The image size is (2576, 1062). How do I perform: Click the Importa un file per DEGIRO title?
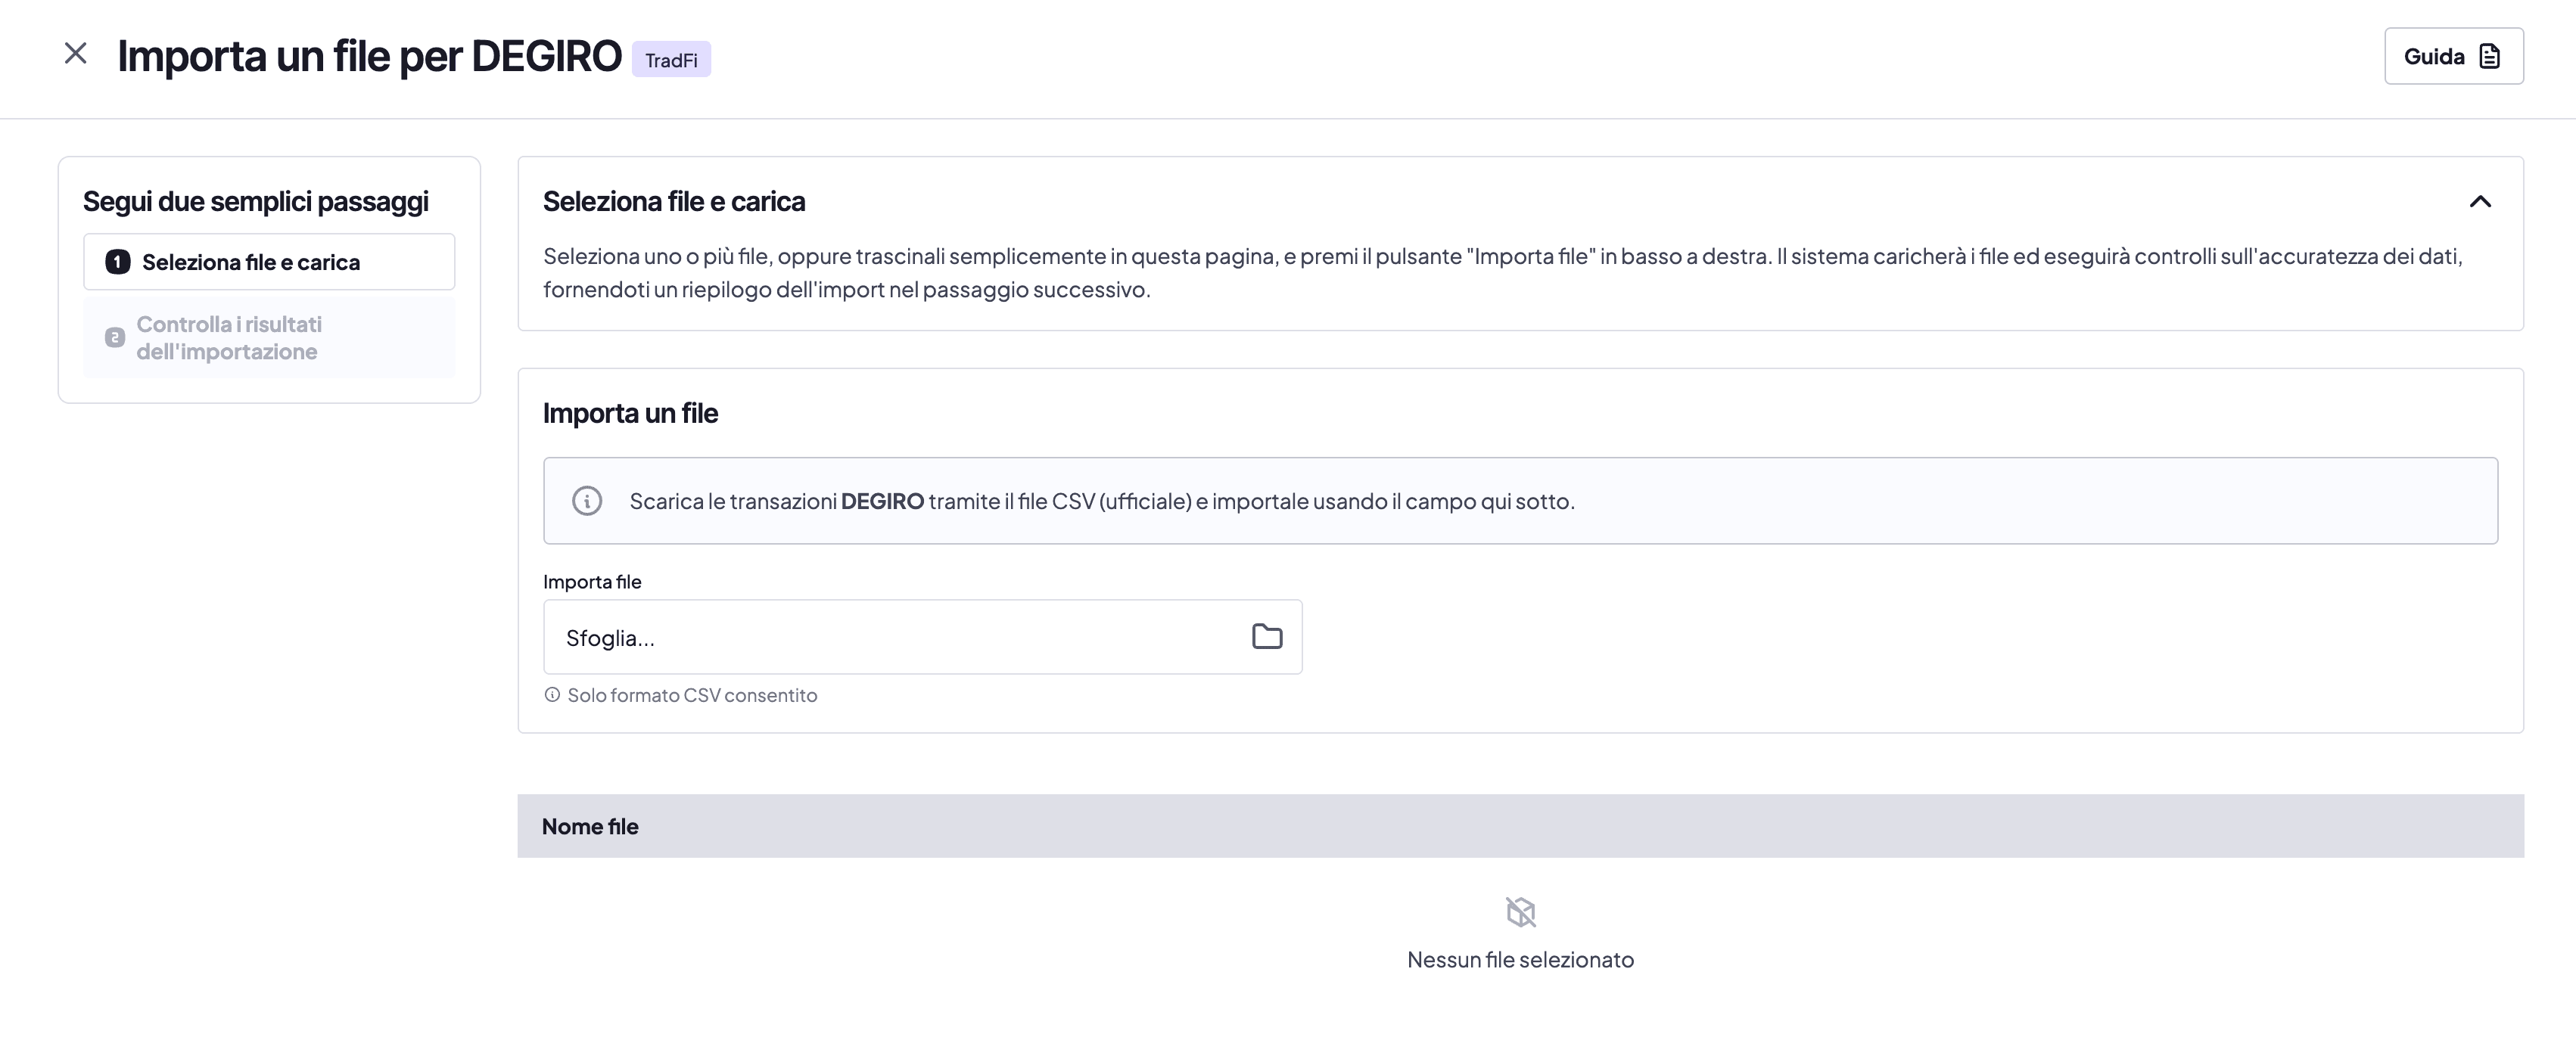[x=369, y=57]
